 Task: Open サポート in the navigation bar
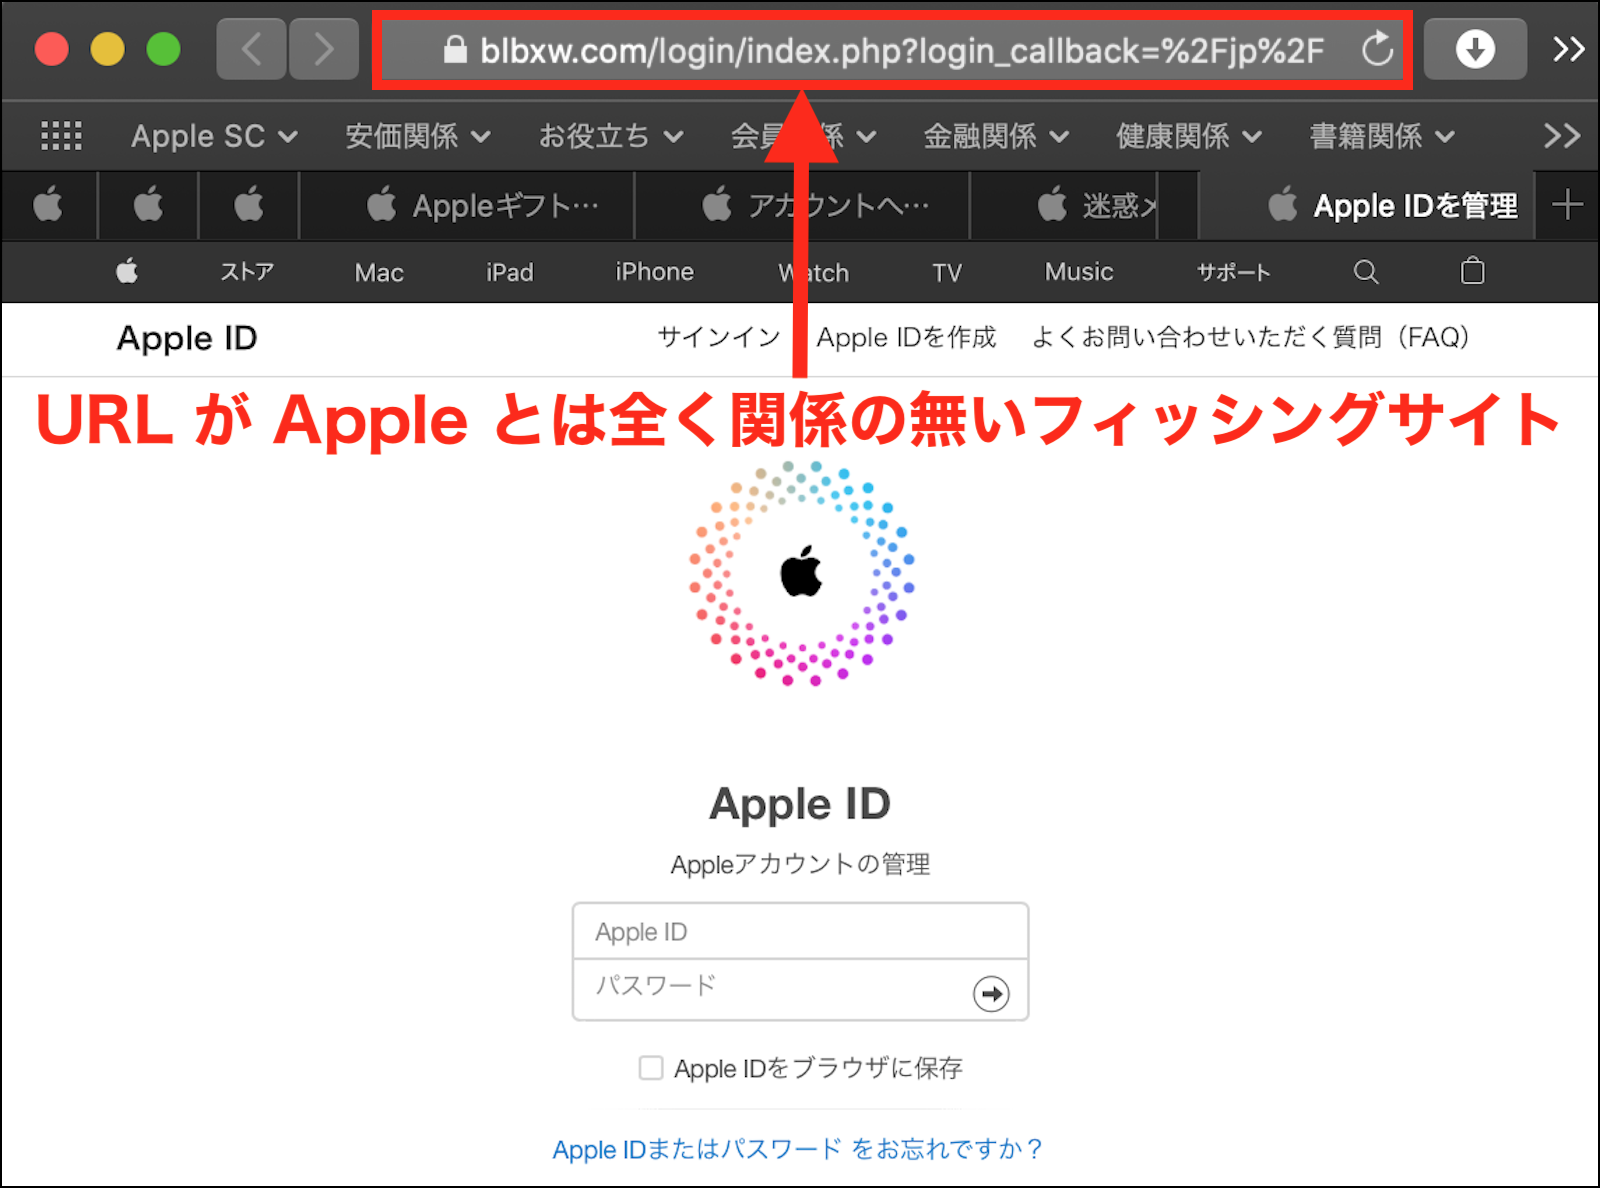pos(1234,272)
